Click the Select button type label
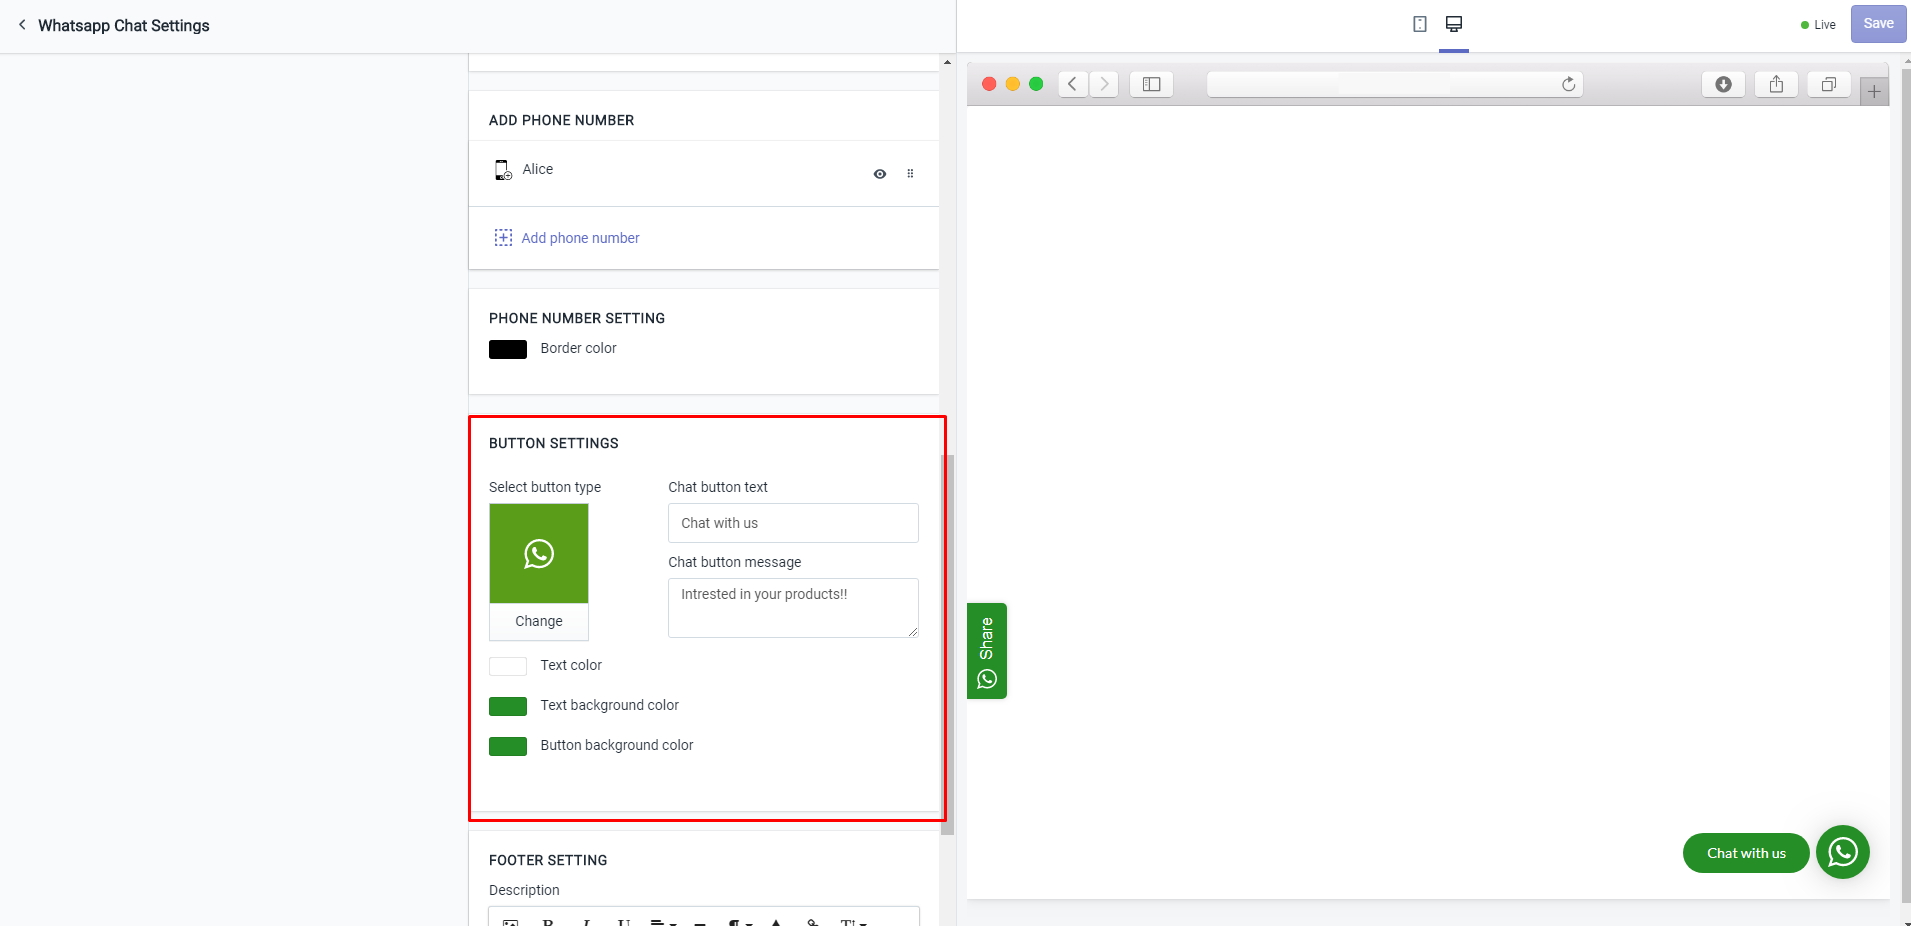Viewport: 1911px width, 926px height. pos(545,487)
